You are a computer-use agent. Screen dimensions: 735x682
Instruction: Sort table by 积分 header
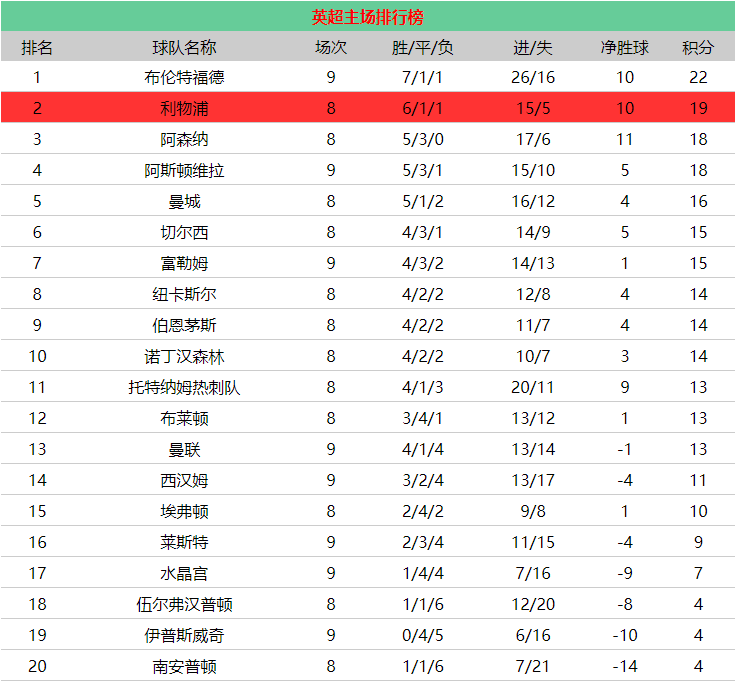[698, 47]
